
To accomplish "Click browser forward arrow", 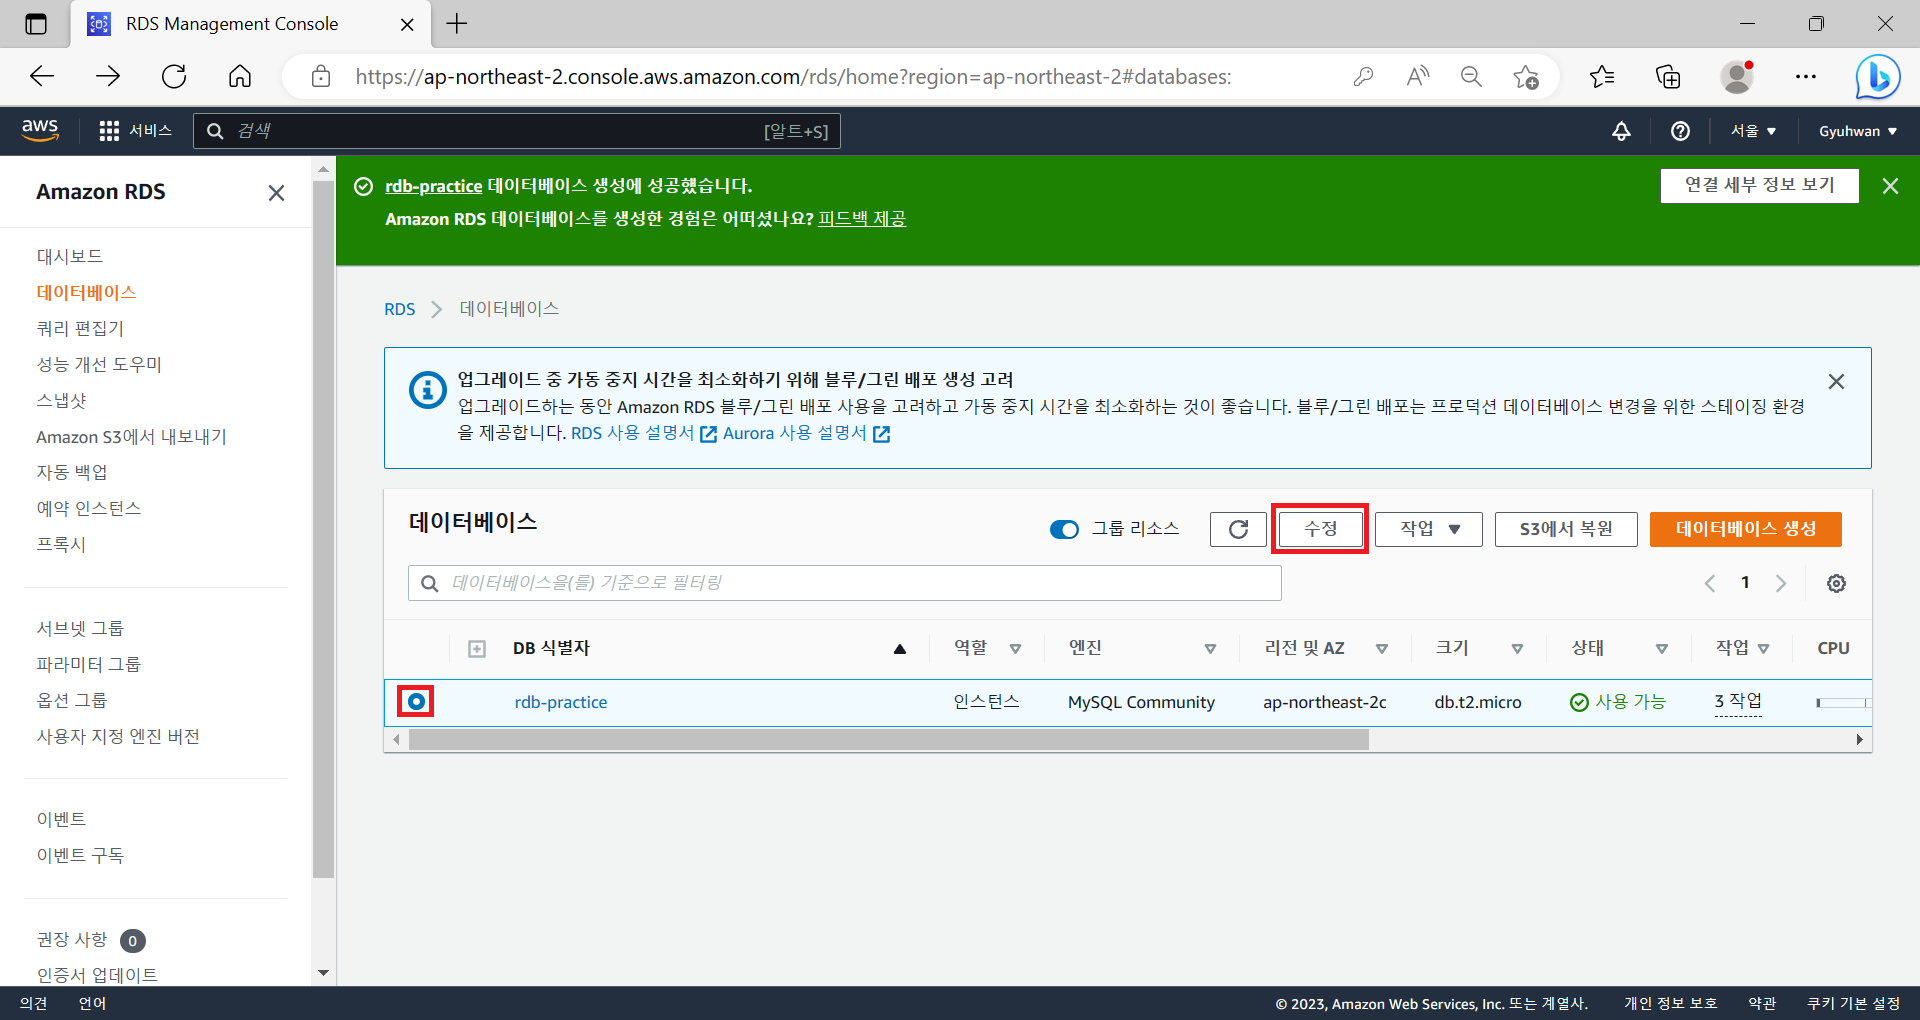I will 108,76.
